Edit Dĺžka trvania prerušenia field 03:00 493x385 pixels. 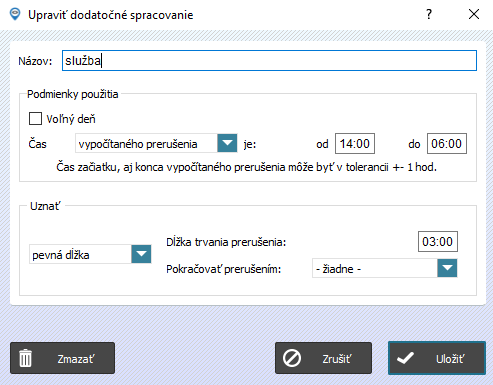coord(438,241)
